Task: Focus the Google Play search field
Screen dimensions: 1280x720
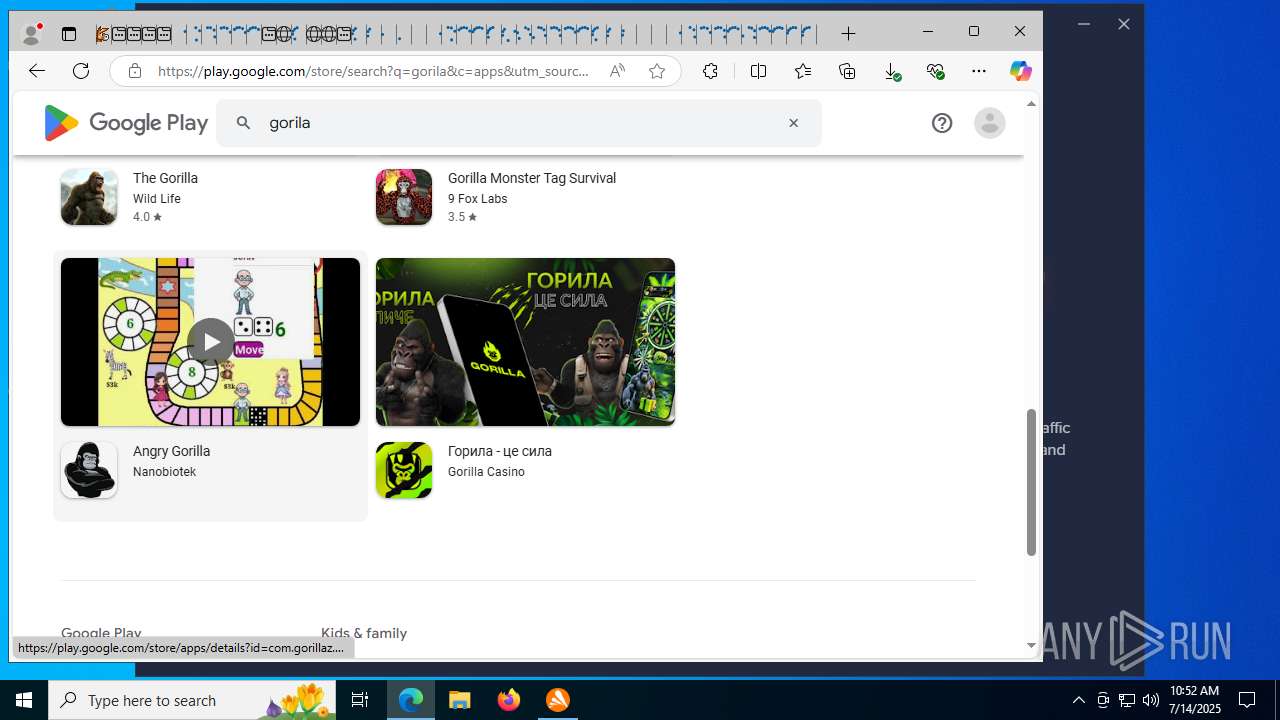Action: pyautogui.click(x=519, y=123)
